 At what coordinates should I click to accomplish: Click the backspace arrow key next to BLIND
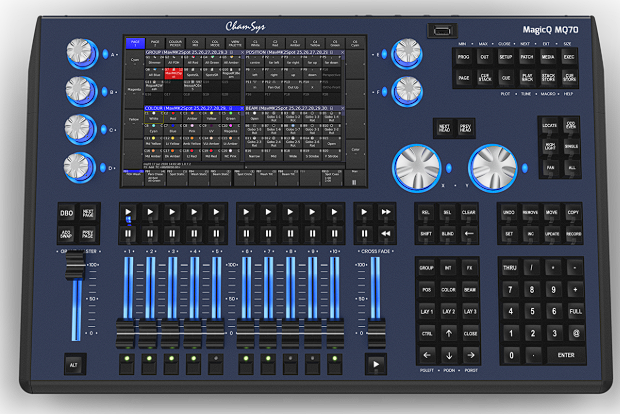(x=469, y=234)
